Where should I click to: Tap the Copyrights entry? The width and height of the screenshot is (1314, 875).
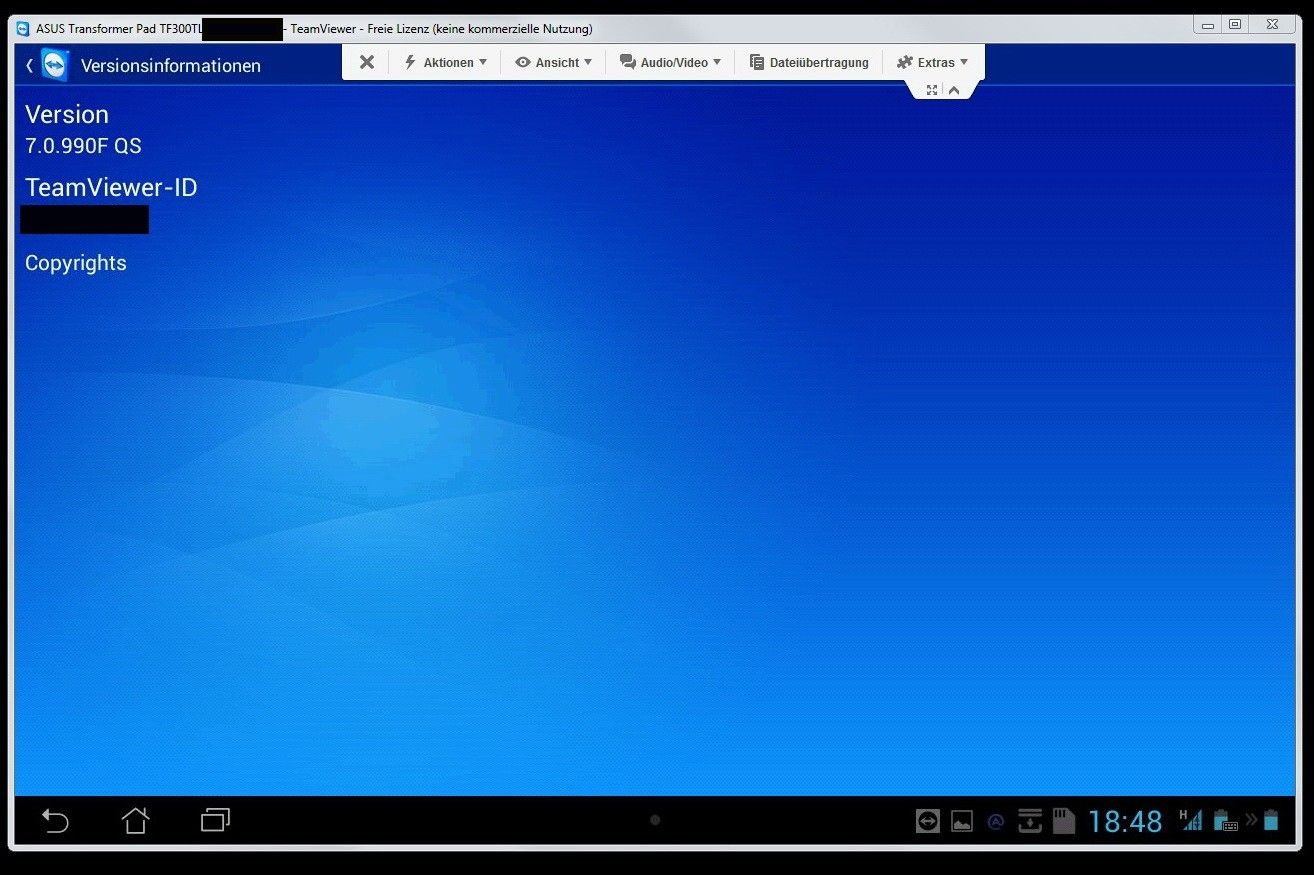pos(76,263)
